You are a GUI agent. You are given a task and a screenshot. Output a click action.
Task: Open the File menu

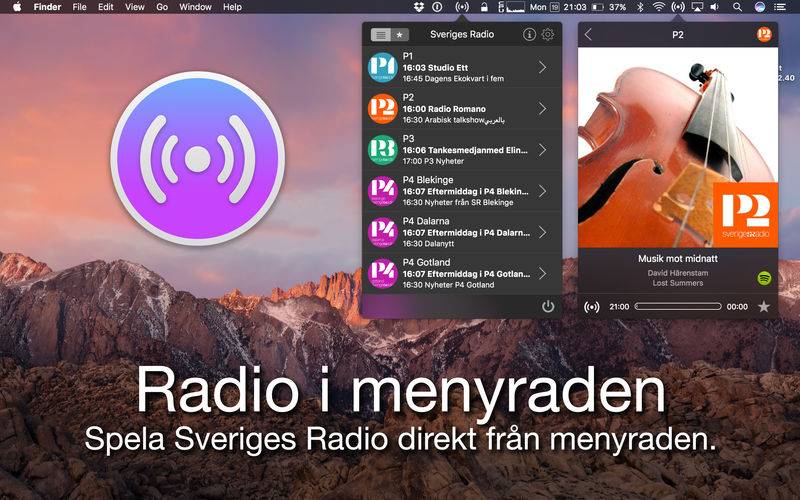pos(79,7)
